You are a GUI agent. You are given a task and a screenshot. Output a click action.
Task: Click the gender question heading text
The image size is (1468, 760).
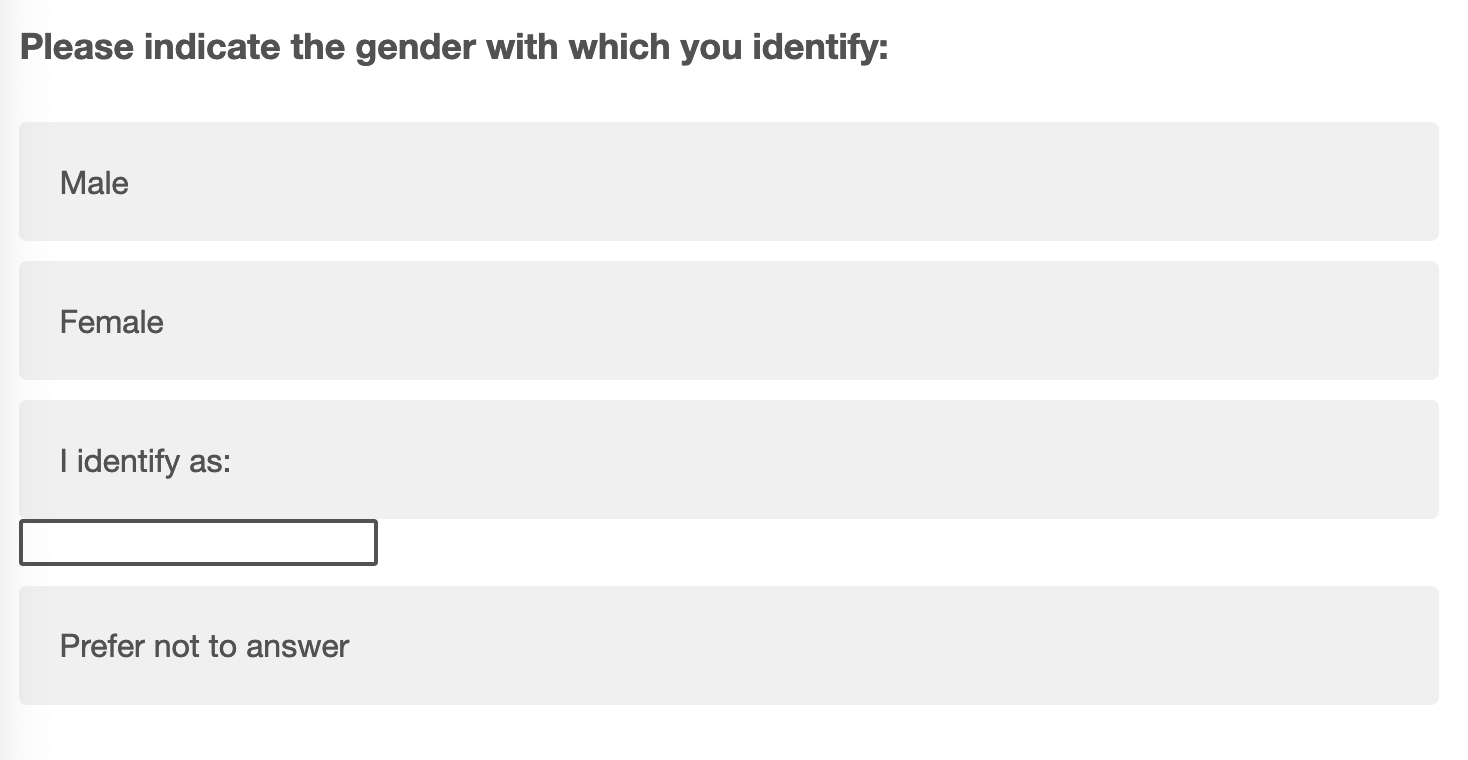pos(454,47)
